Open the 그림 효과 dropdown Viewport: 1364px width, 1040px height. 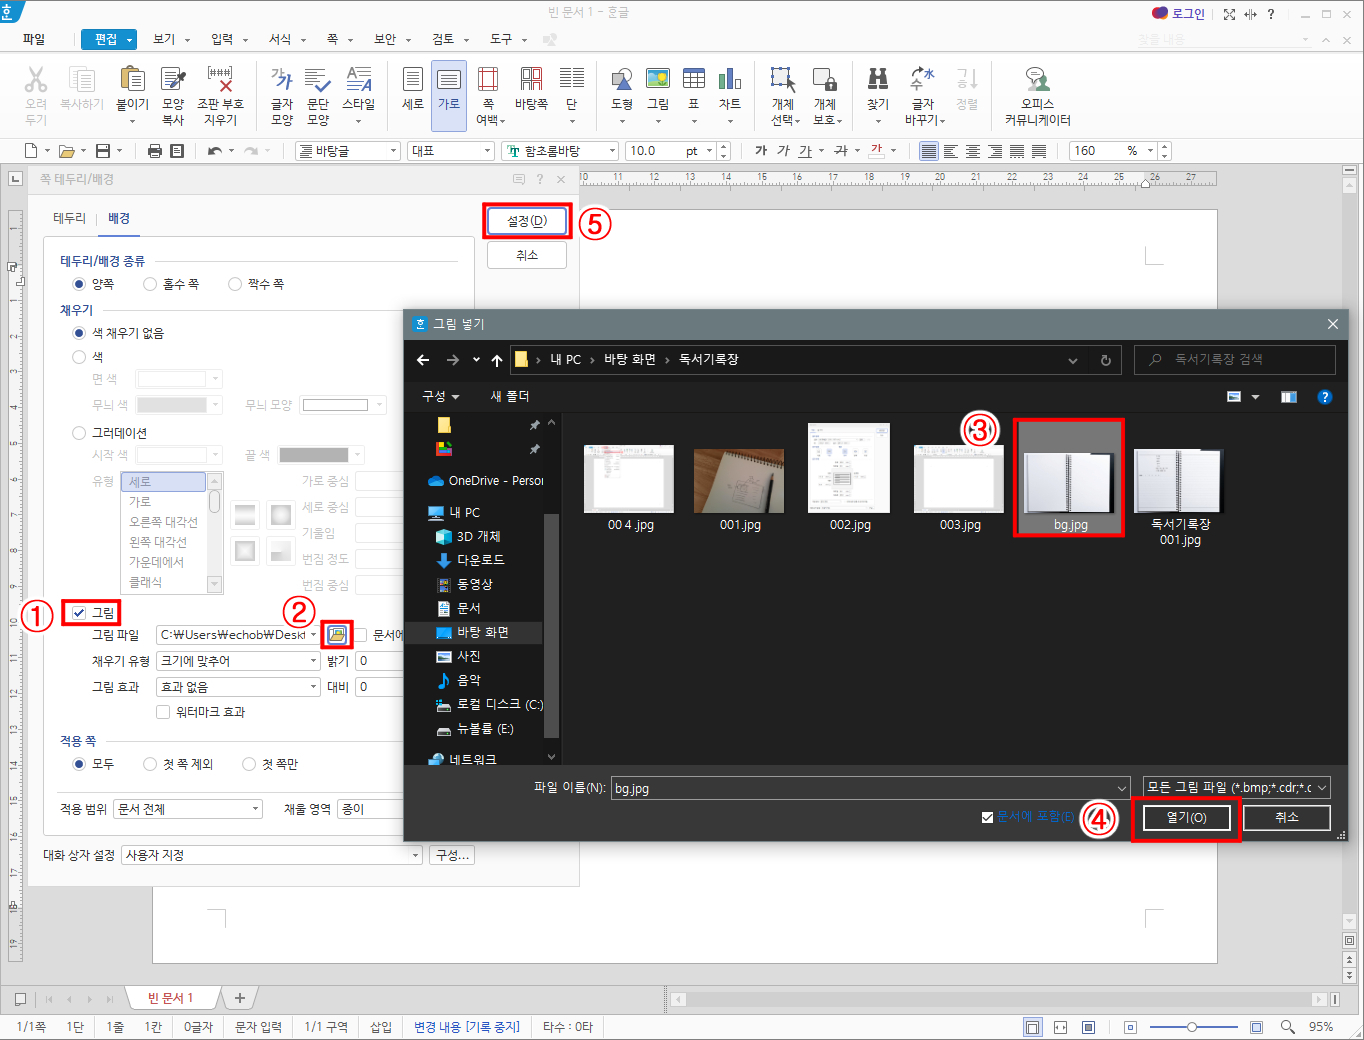point(238,687)
